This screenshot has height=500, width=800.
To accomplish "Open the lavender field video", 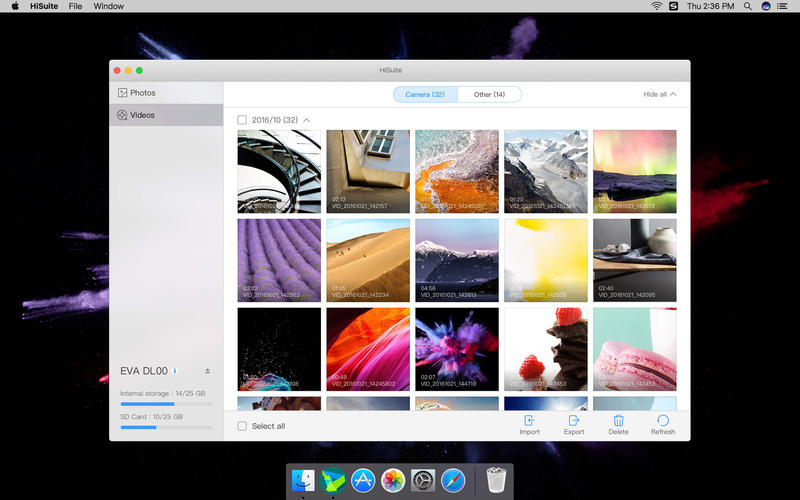I will coord(279,260).
